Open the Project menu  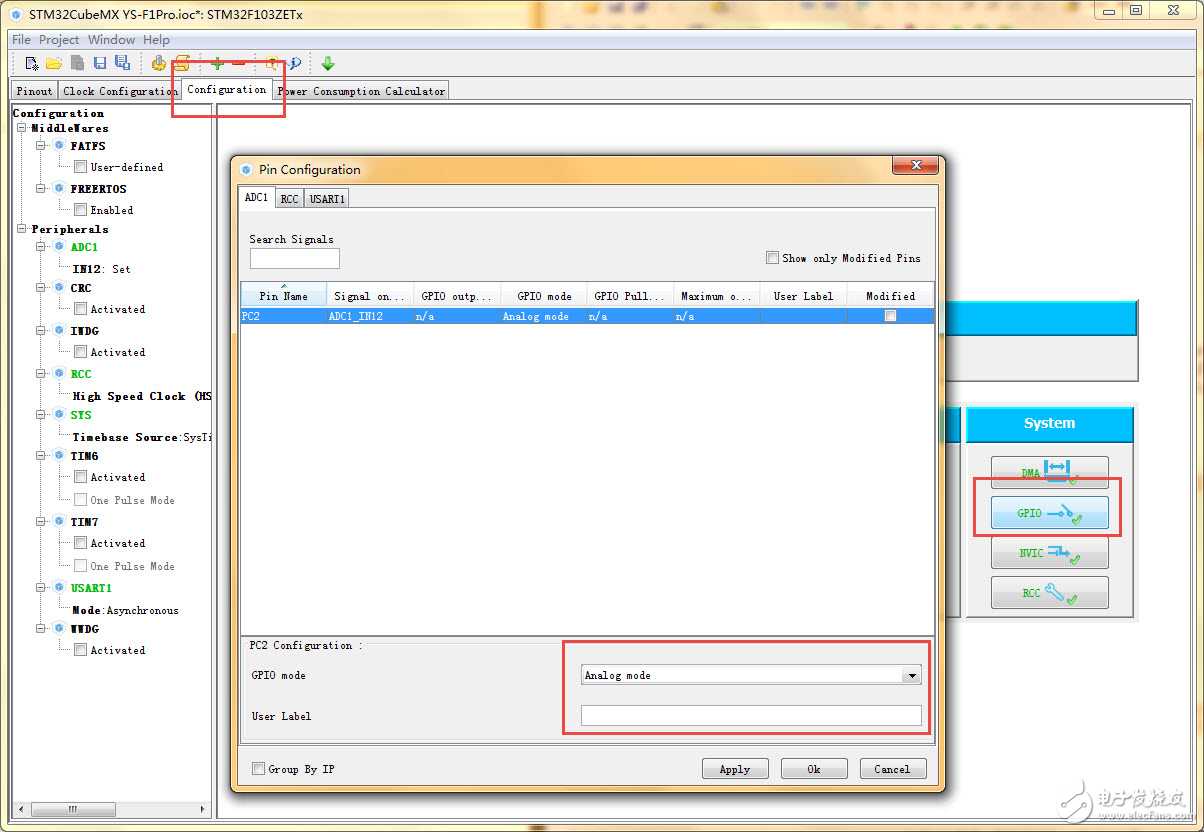59,39
